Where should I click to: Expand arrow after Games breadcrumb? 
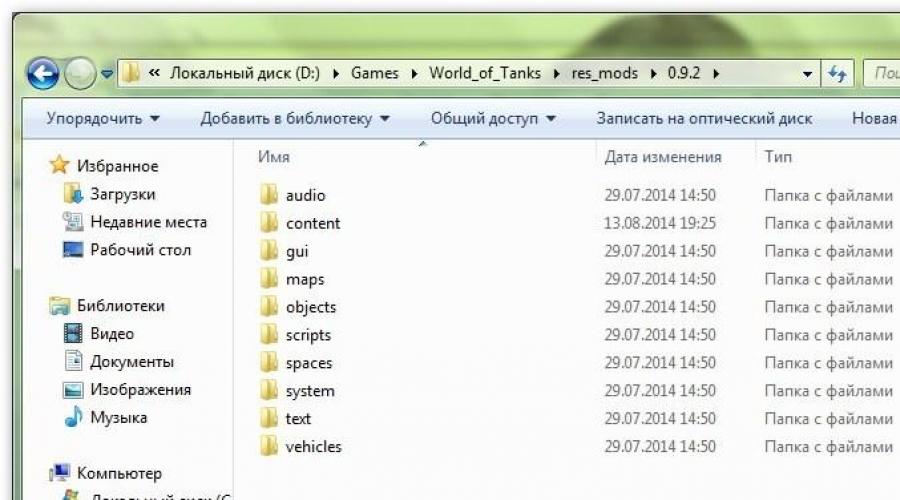click(414, 73)
